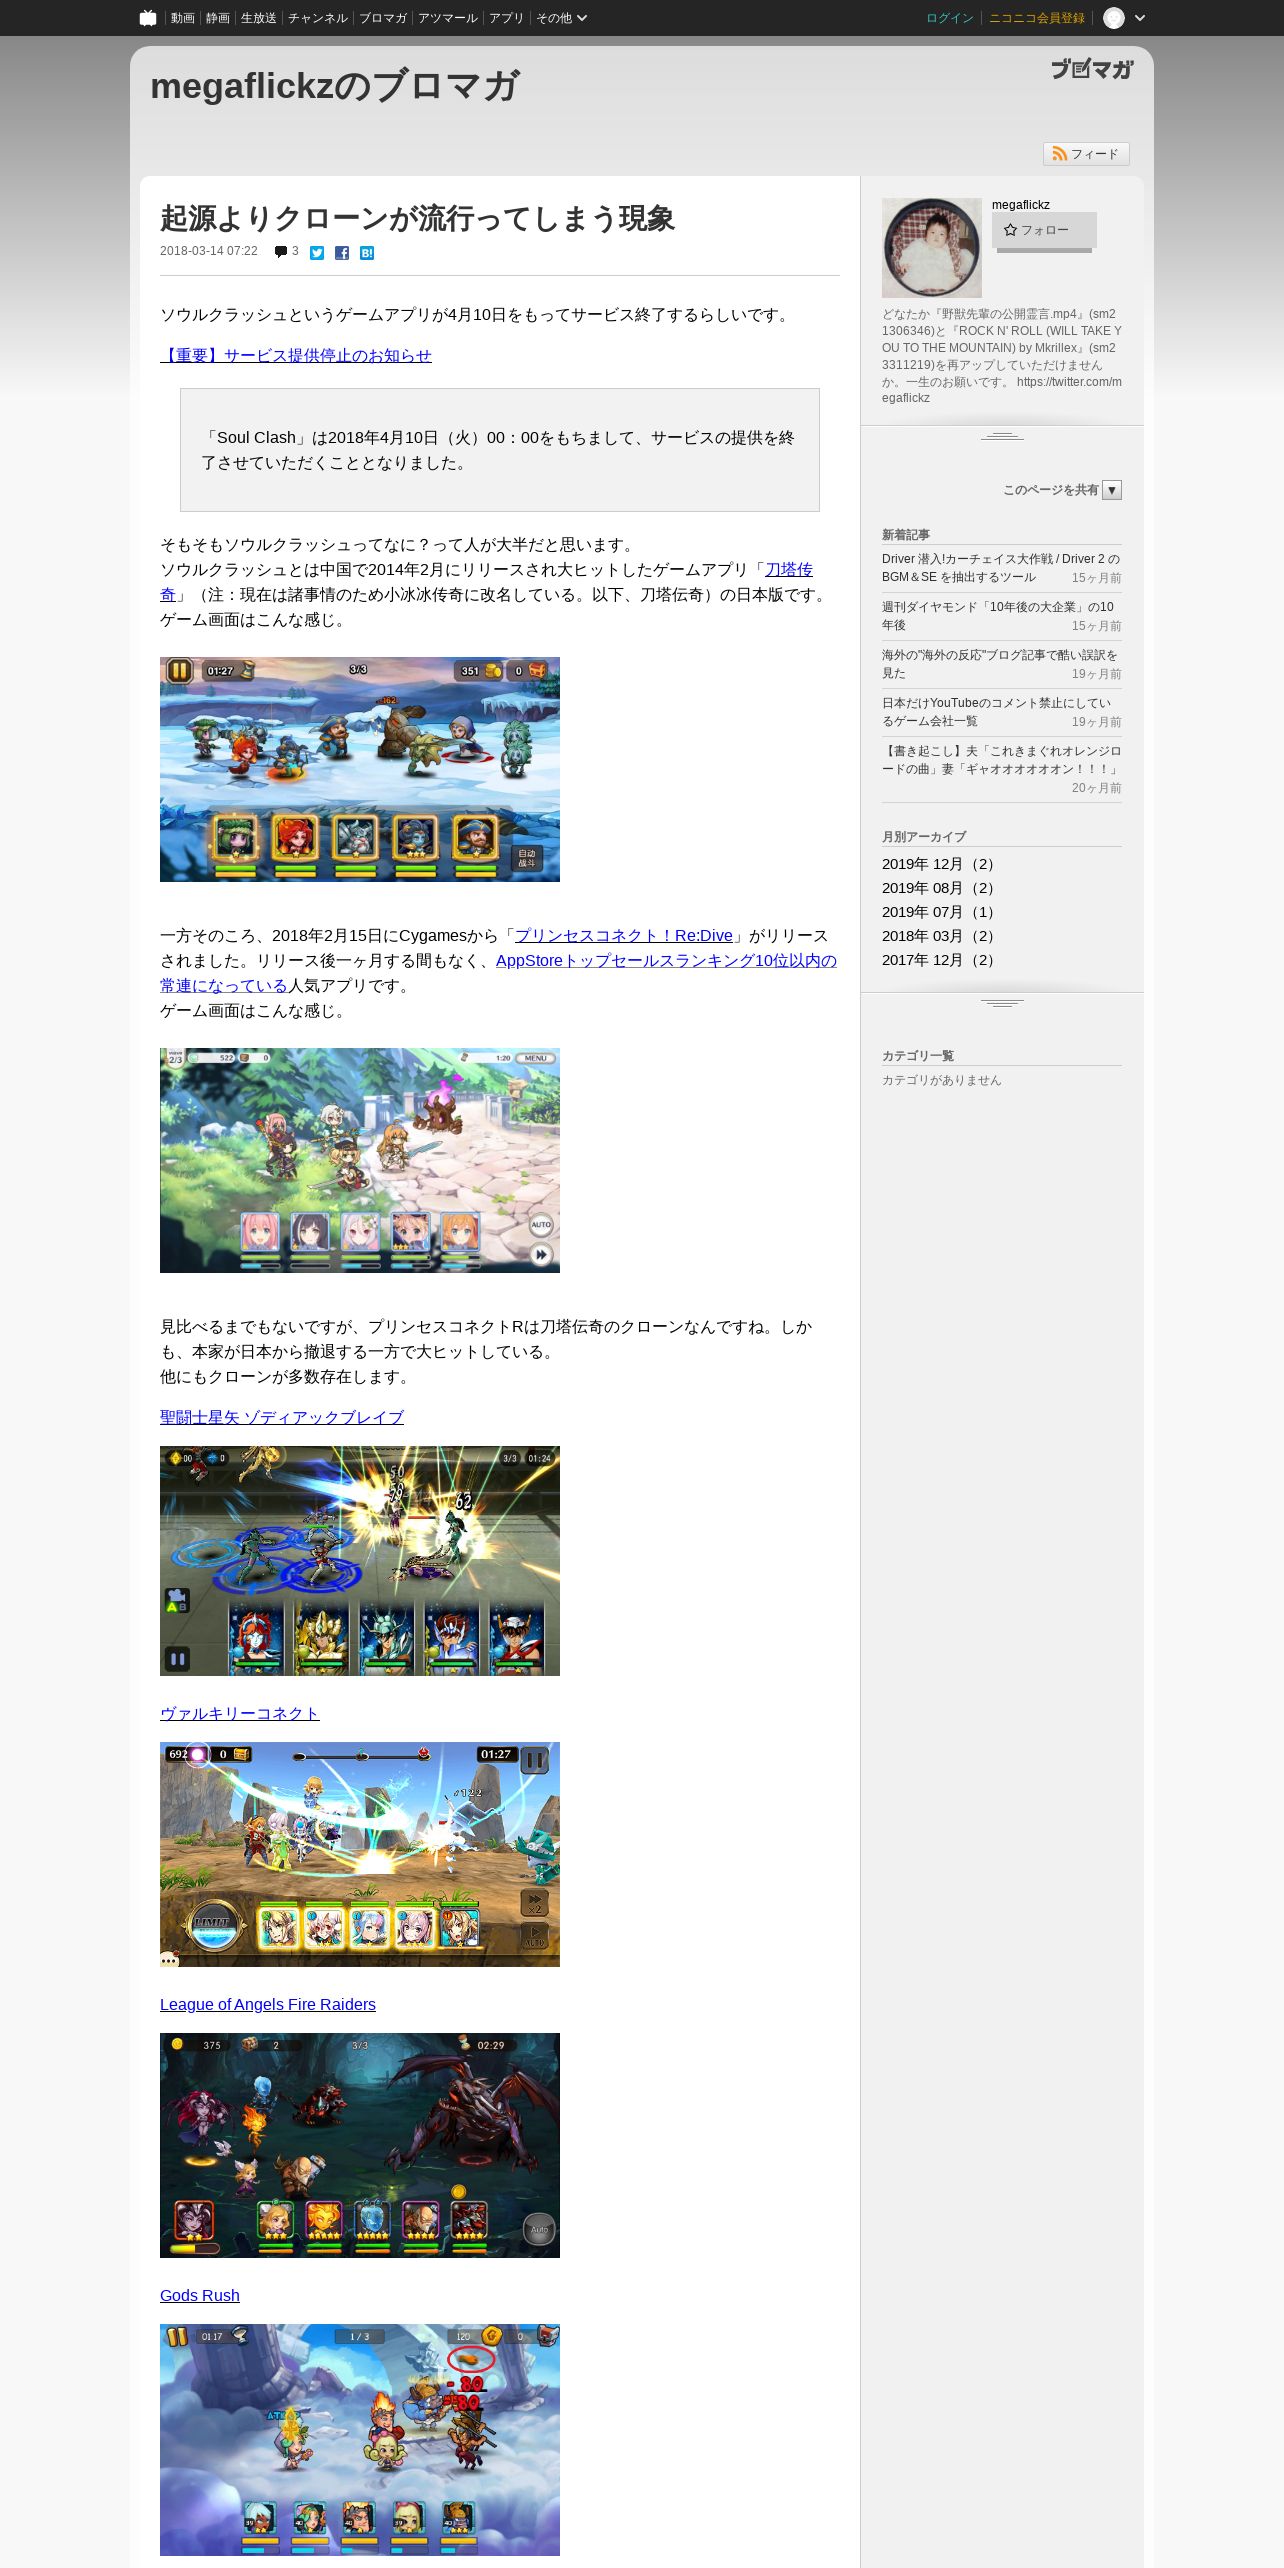The image size is (1284, 2568).
Task: View the League of Angels gameplay screenshot
Action: (360, 2146)
